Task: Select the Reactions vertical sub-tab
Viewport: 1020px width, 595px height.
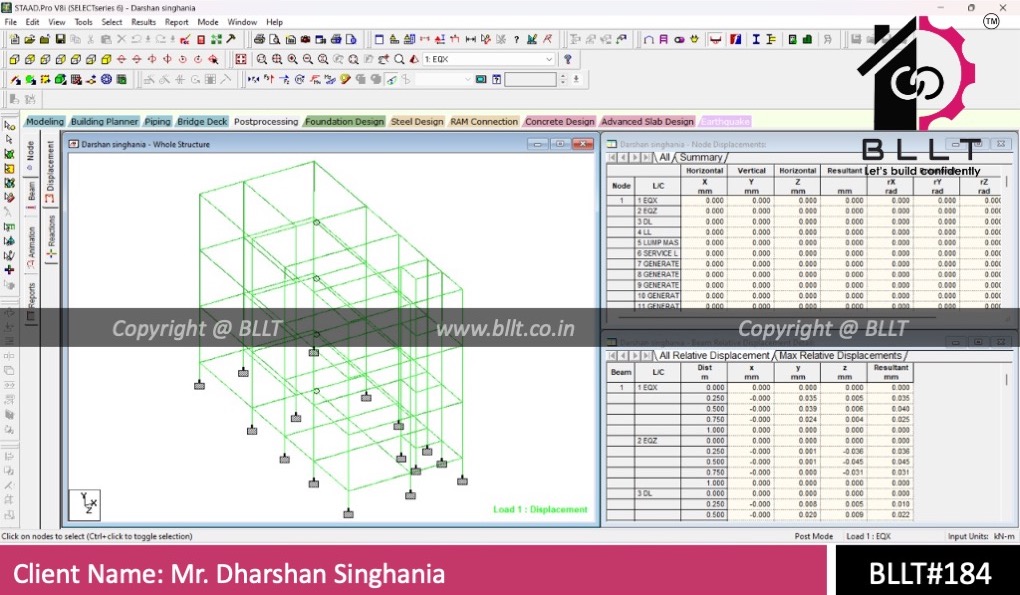Action: click(x=51, y=238)
